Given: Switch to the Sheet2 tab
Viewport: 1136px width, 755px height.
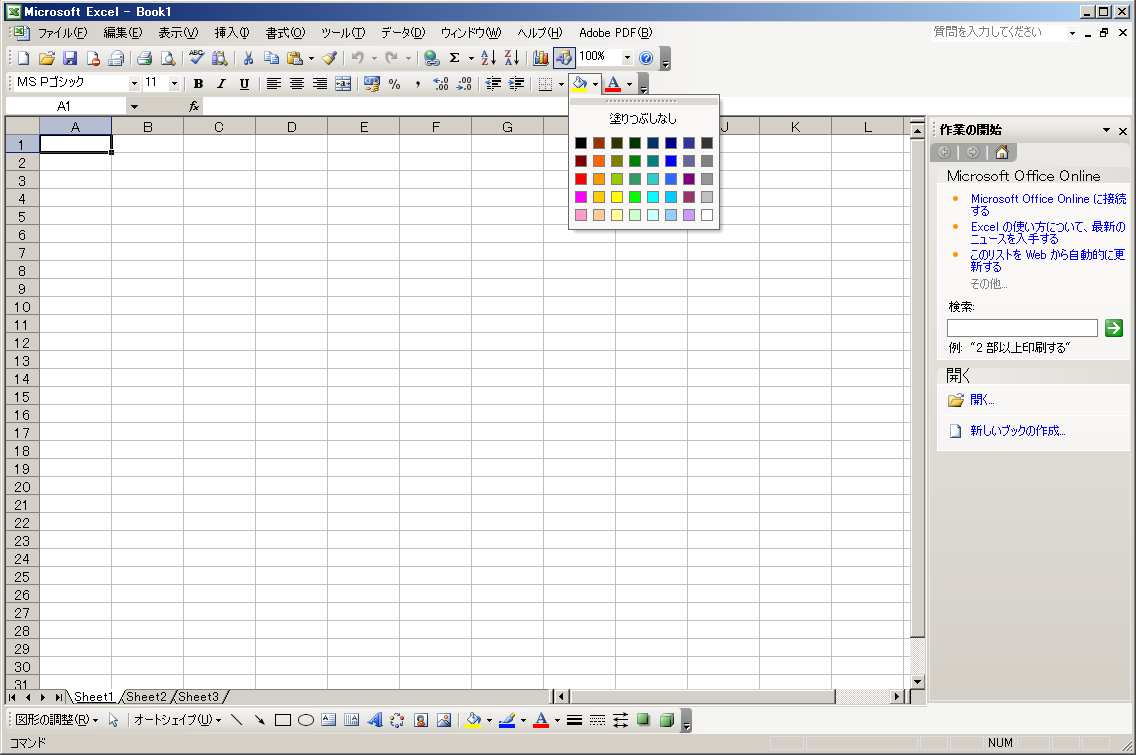Looking at the screenshot, I should pyautogui.click(x=146, y=697).
